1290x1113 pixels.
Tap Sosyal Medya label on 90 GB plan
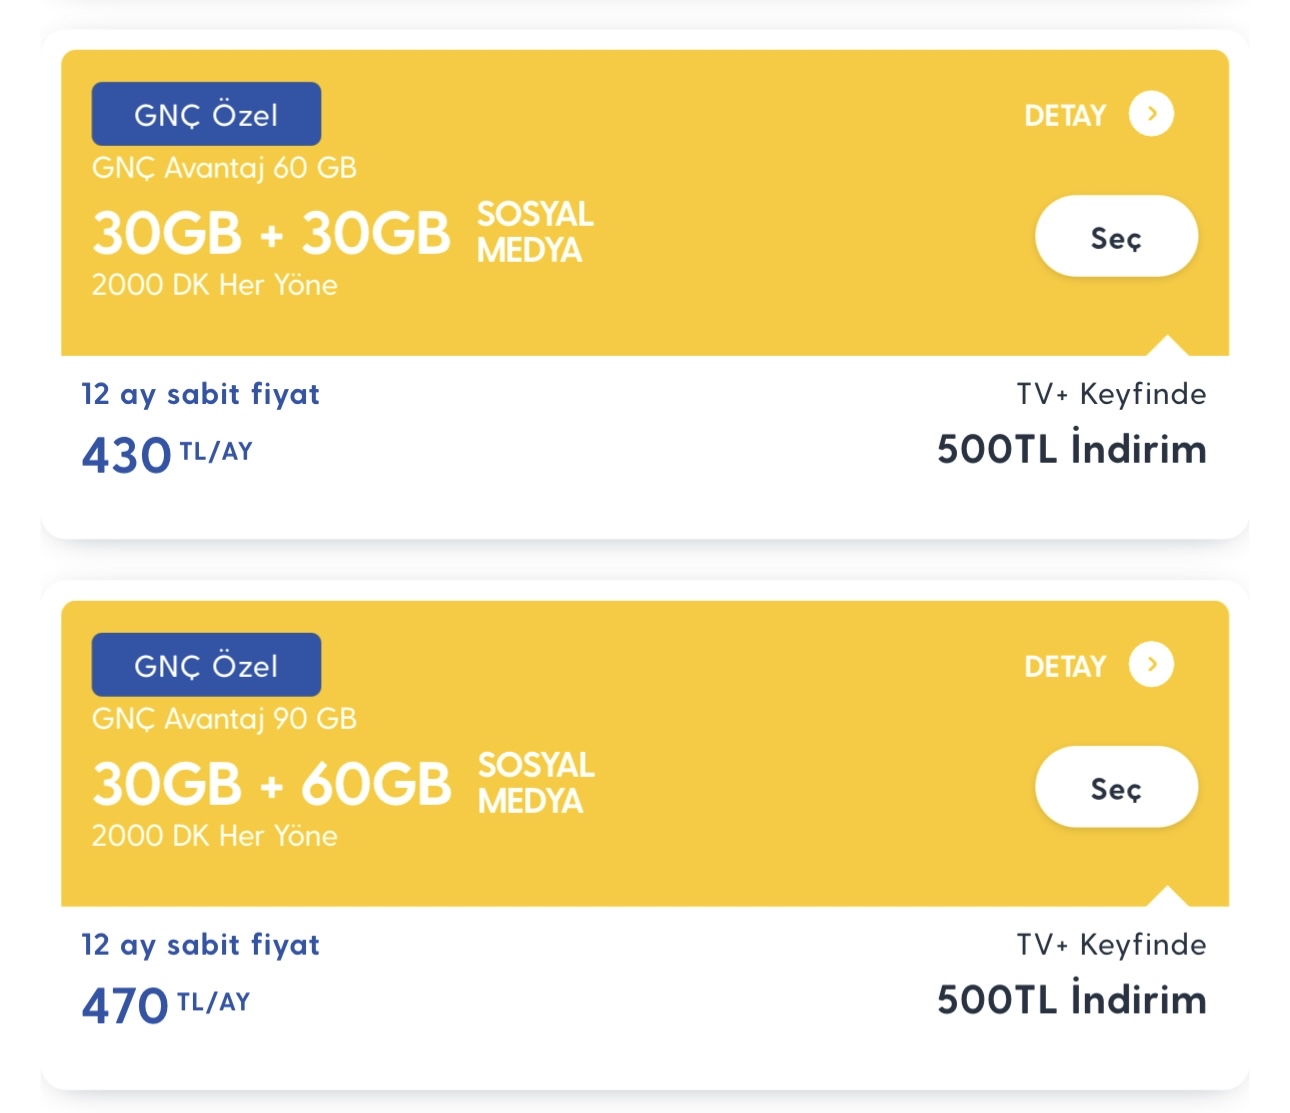(x=535, y=783)
